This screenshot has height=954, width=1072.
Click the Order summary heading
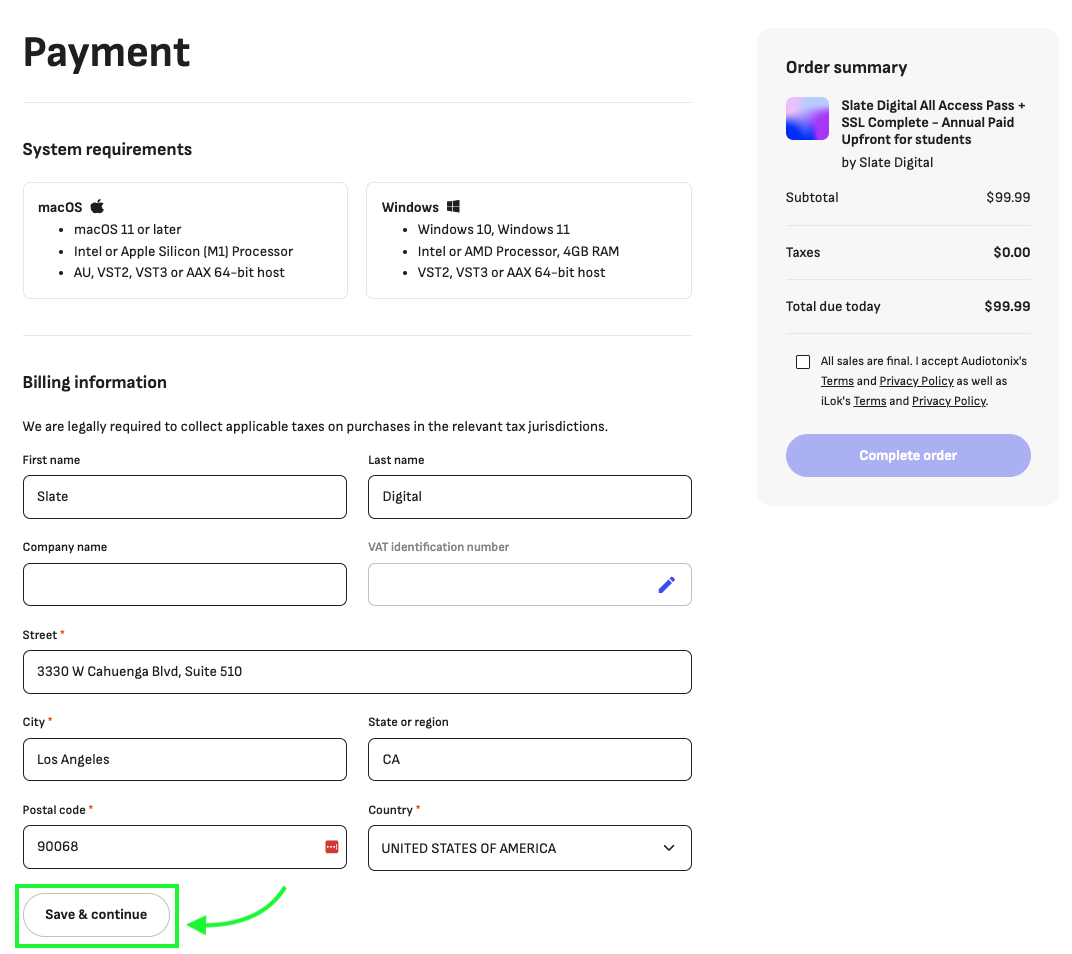846,68
